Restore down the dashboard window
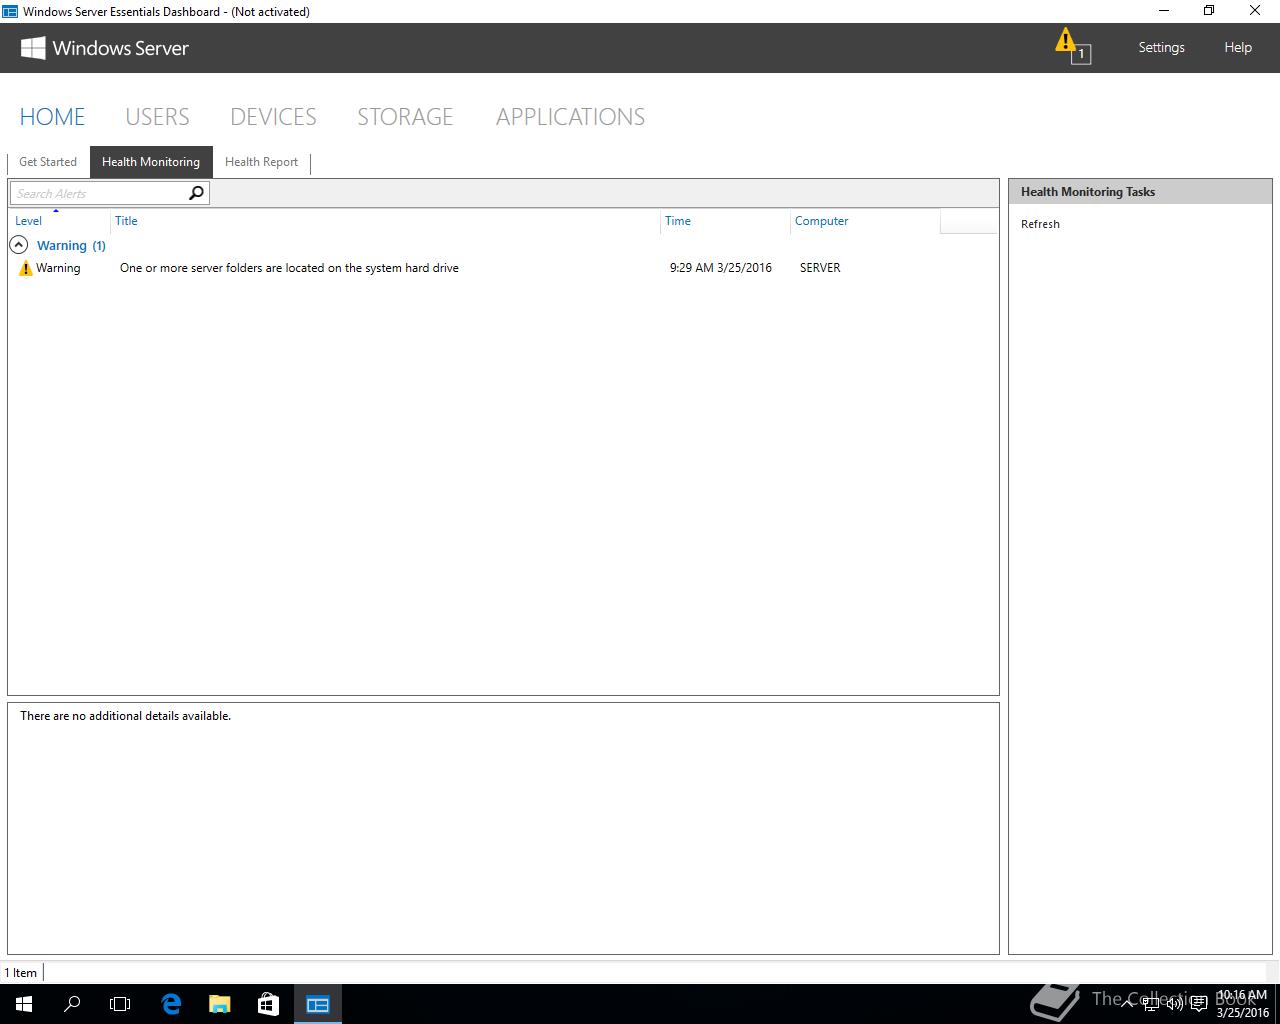Screen dimensions: 1280x1024 pos(1209,11)
